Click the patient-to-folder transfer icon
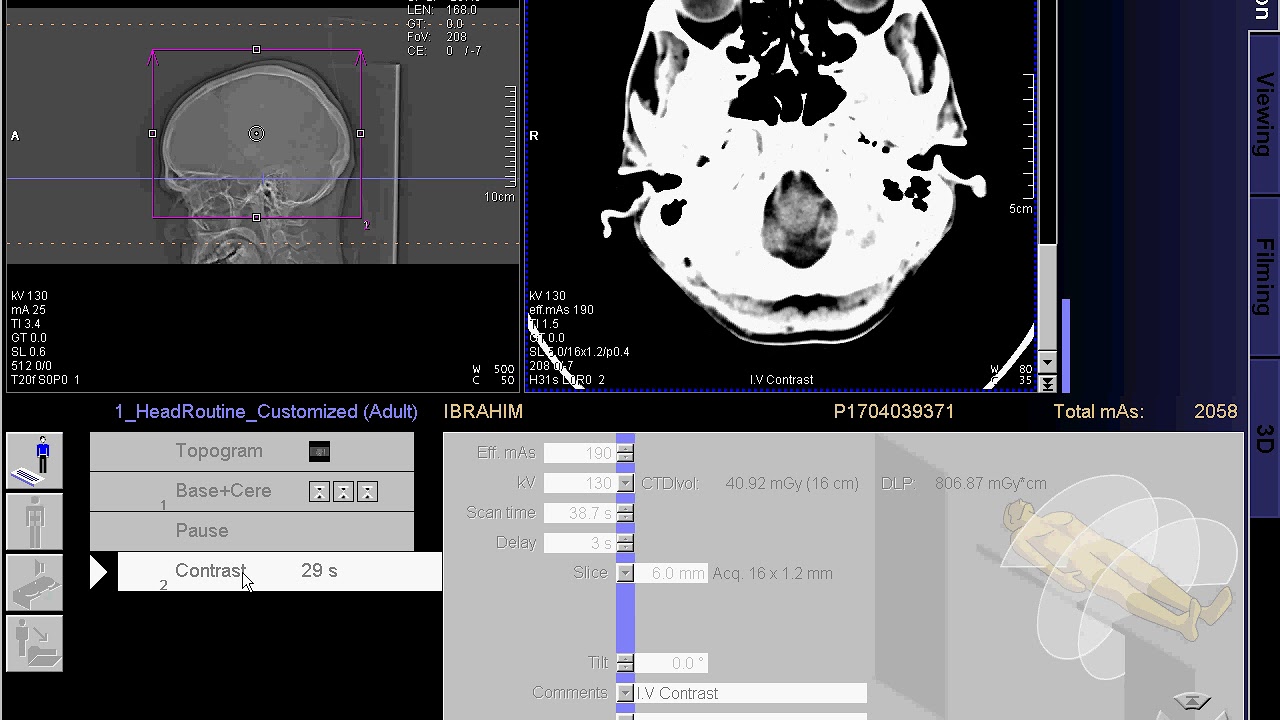Viewport: 1280px width, 720px height. 35,642
